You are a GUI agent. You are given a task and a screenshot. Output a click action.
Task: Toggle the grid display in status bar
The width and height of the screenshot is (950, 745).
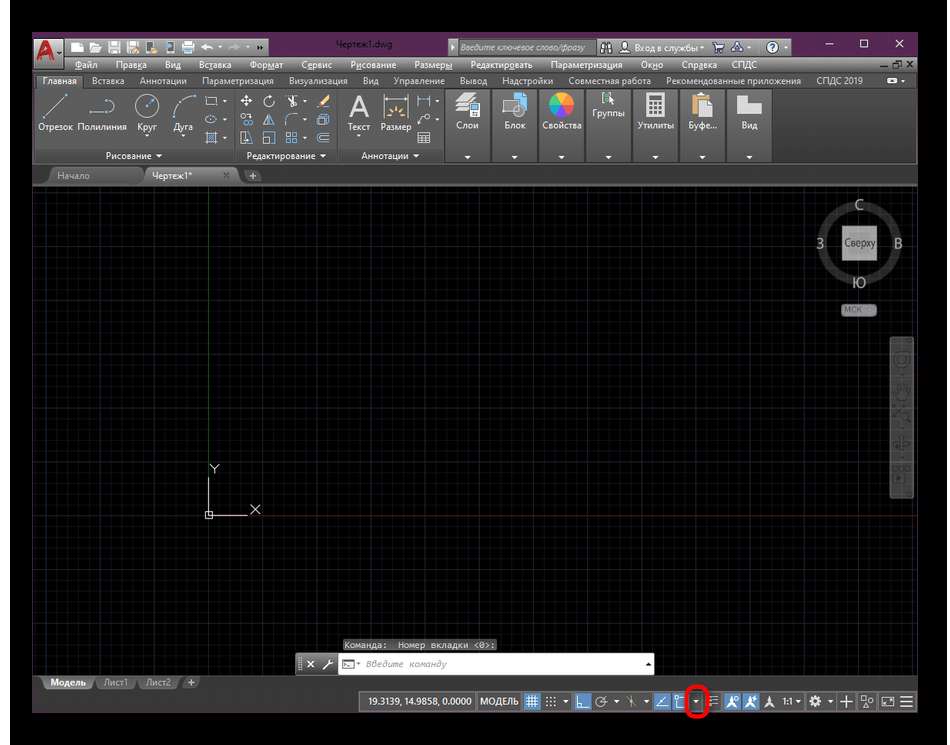click(x=532, y=702)
